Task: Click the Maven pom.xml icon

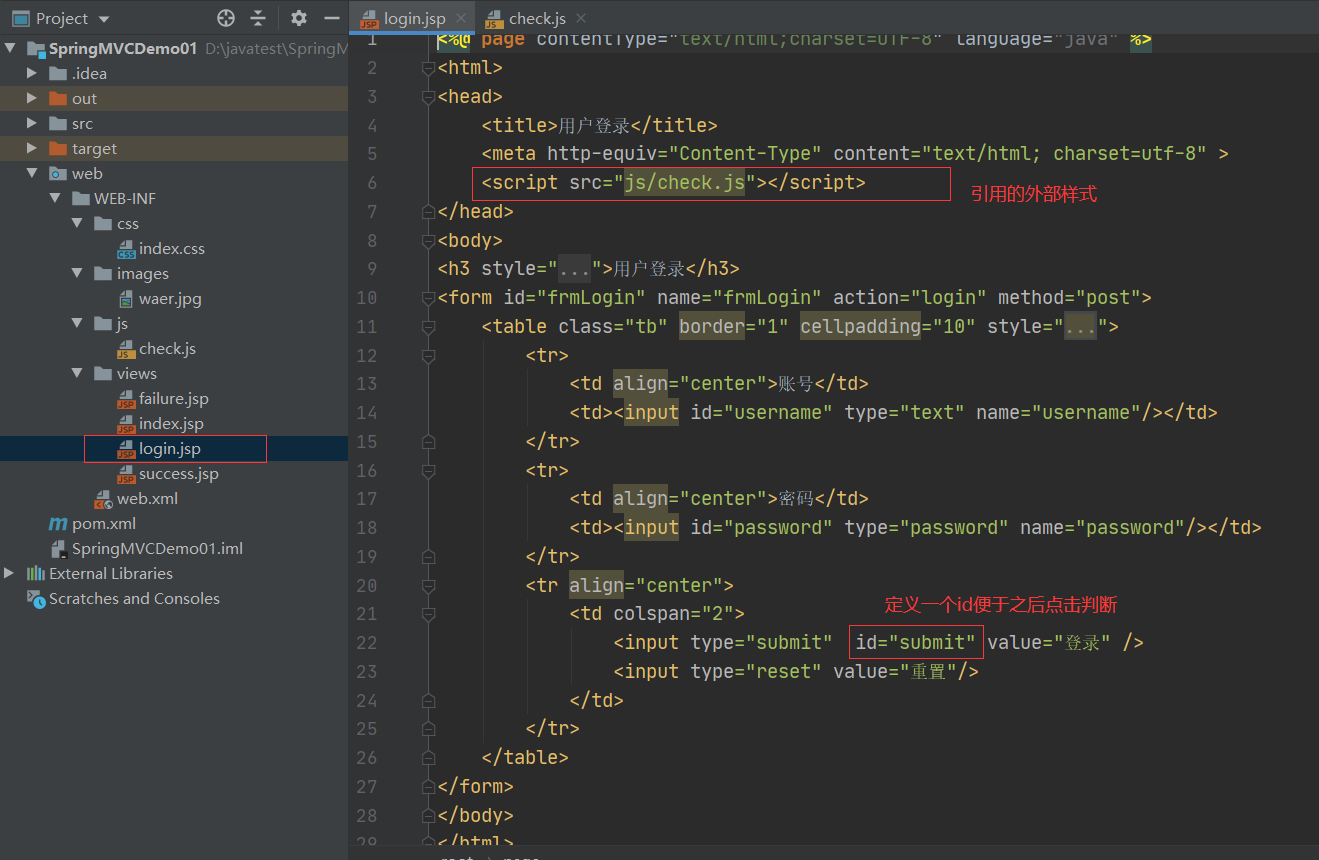Action: [58, 524]
